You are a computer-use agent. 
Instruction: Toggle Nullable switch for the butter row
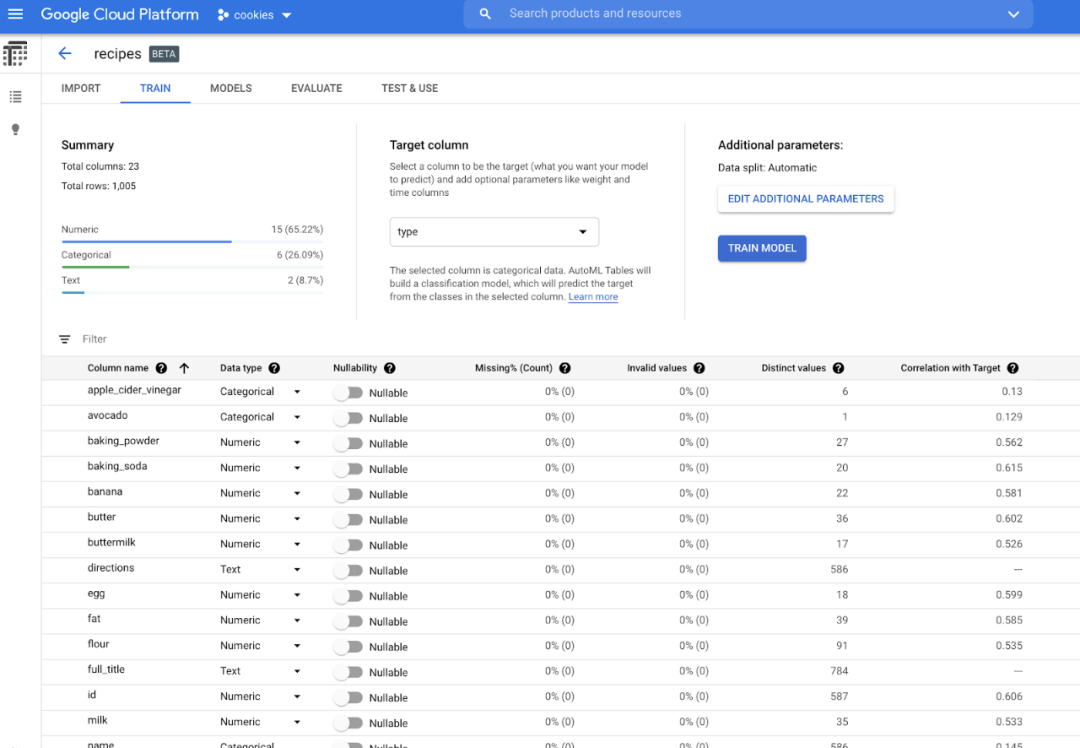[347, 520]
